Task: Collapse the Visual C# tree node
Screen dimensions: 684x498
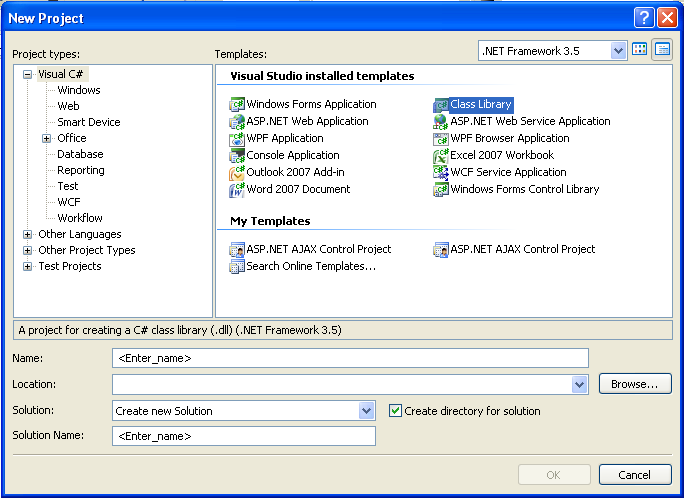Action: coord(27,75)
